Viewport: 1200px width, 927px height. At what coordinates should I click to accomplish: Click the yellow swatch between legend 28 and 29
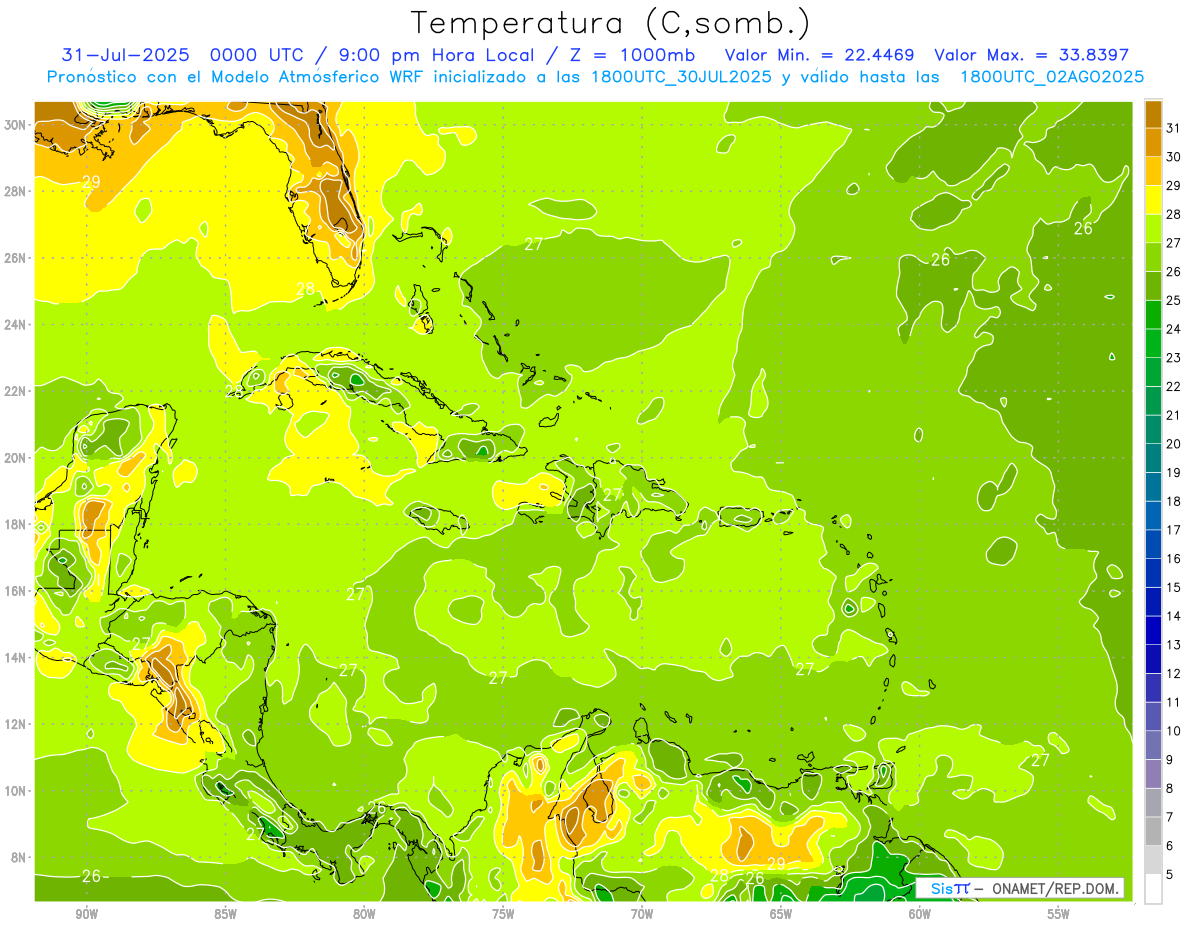point(1153,199)
